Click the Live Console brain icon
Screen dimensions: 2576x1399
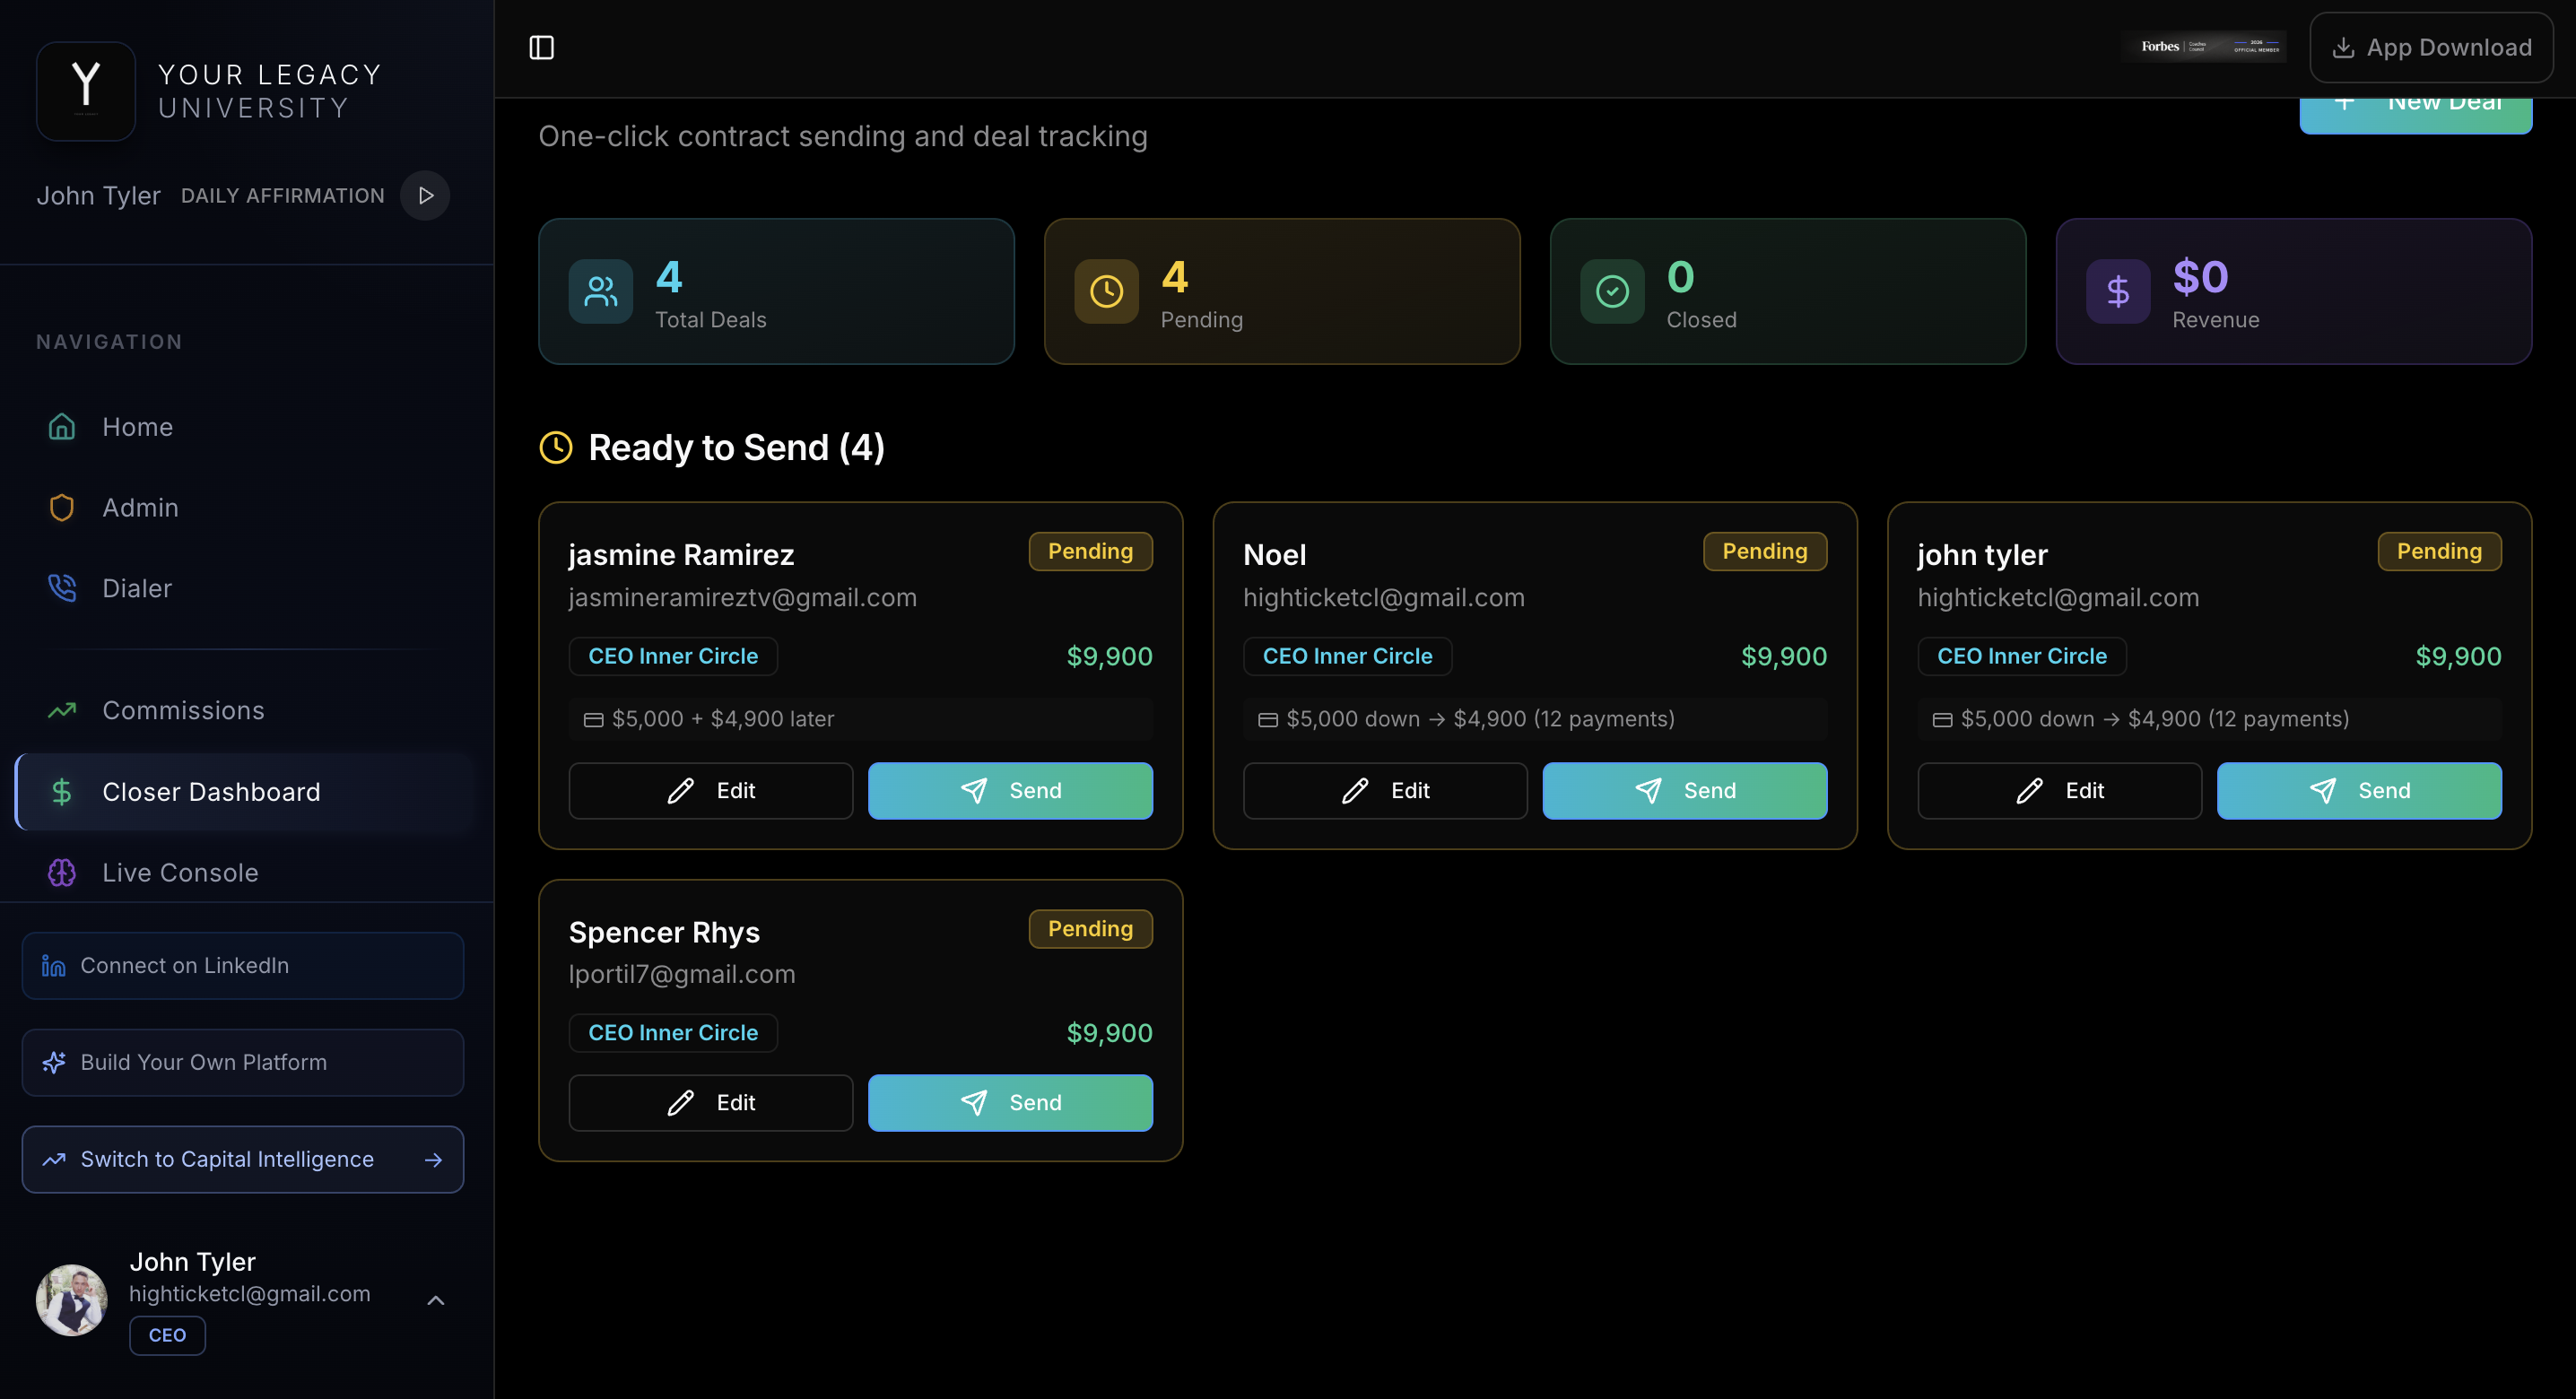point(62,872)
